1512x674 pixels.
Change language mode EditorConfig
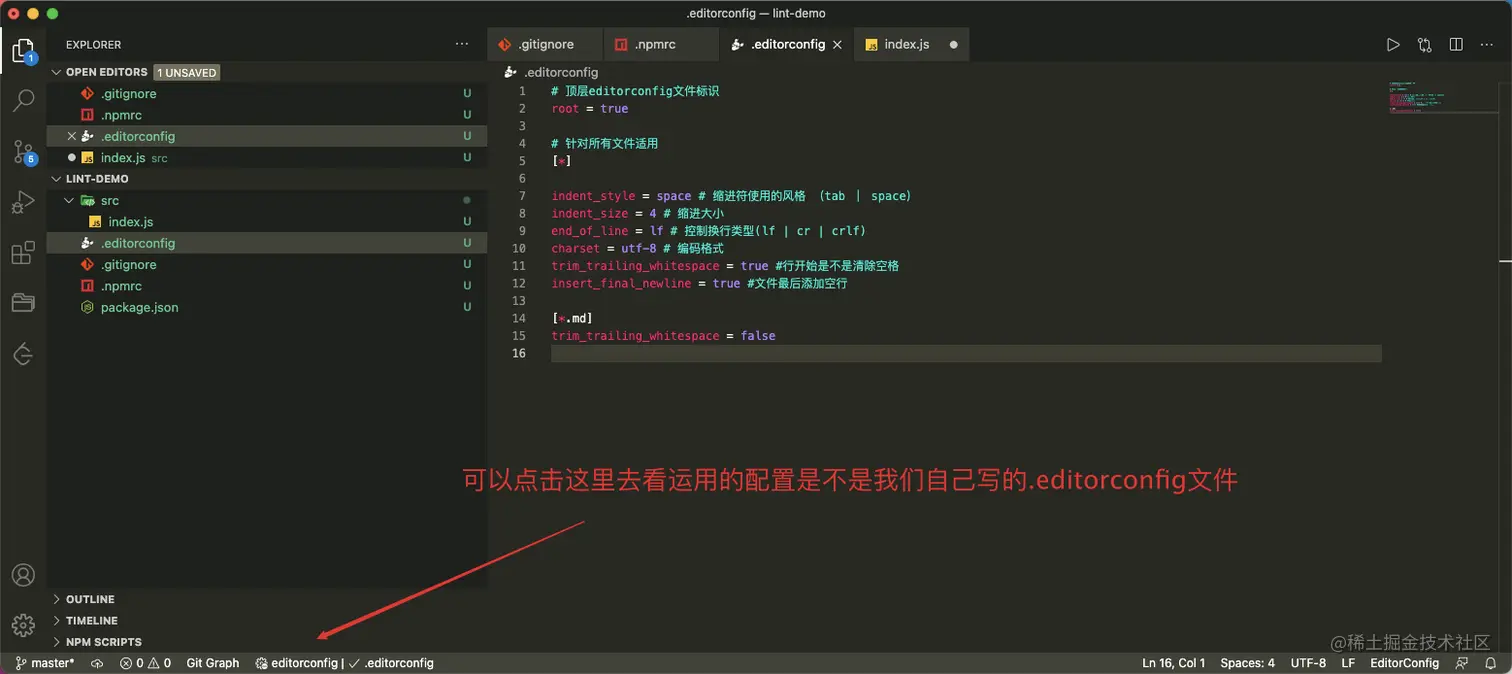(1404, 663)
